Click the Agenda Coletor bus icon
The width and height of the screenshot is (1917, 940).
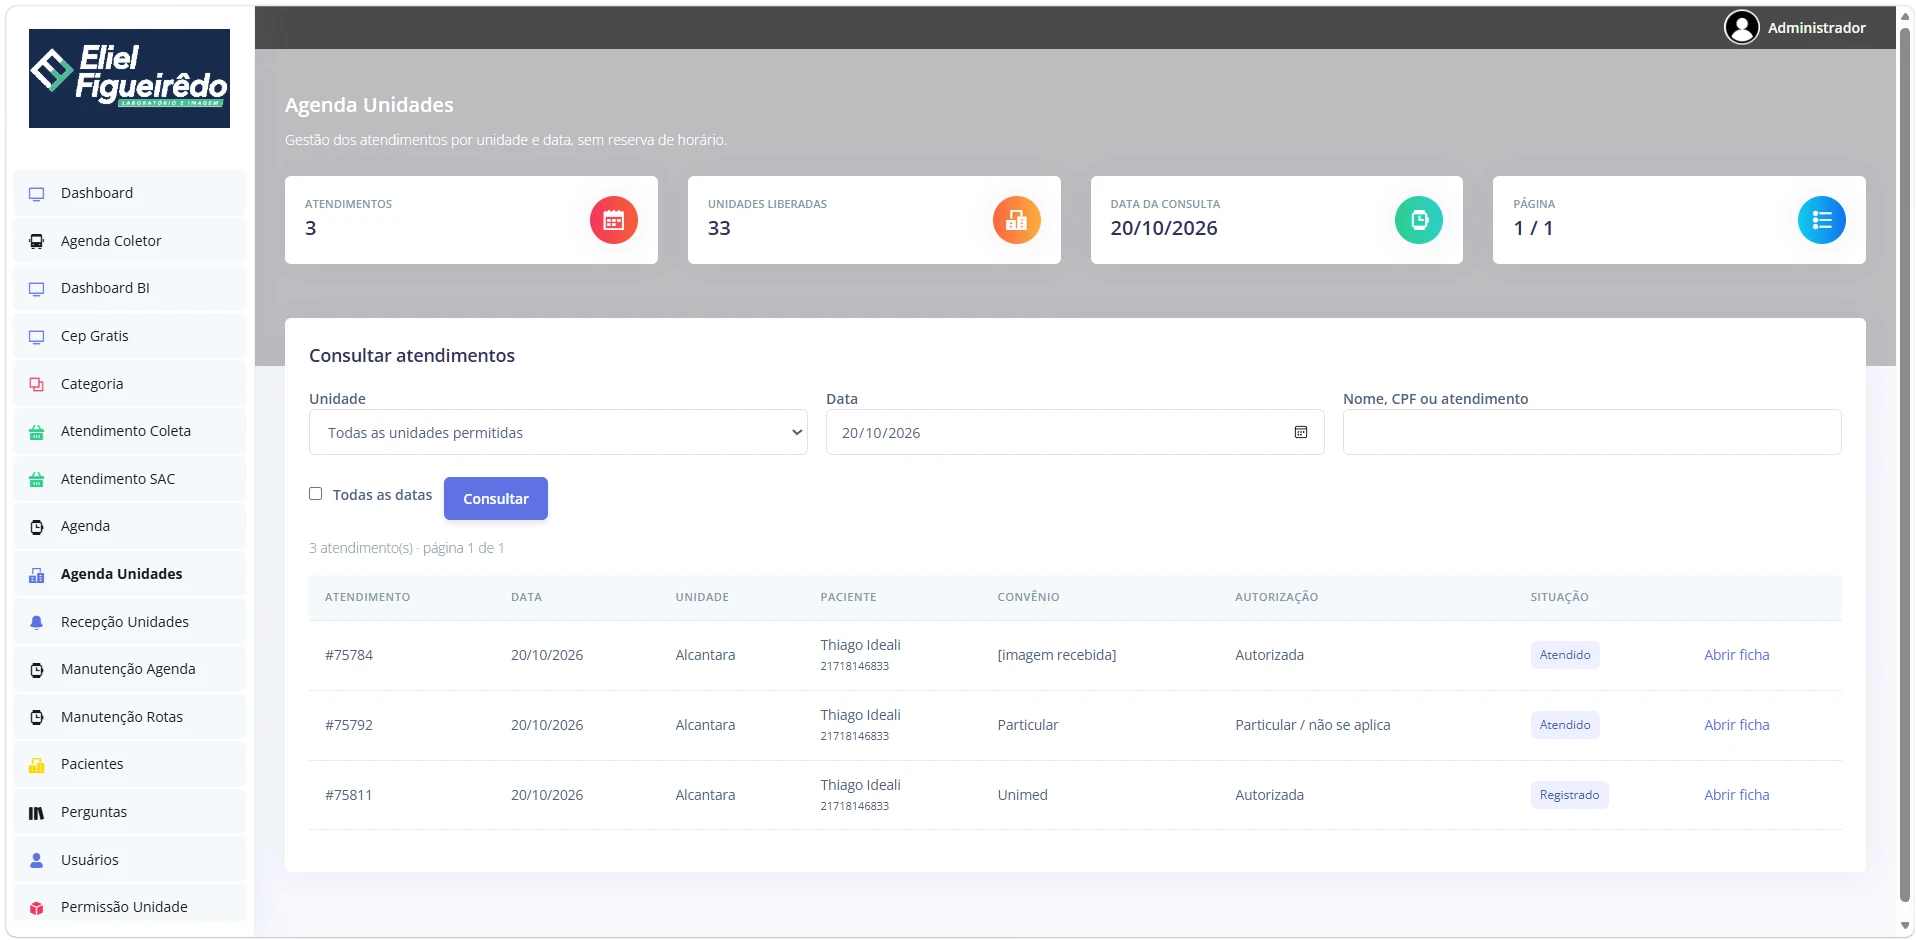point(37,241)
